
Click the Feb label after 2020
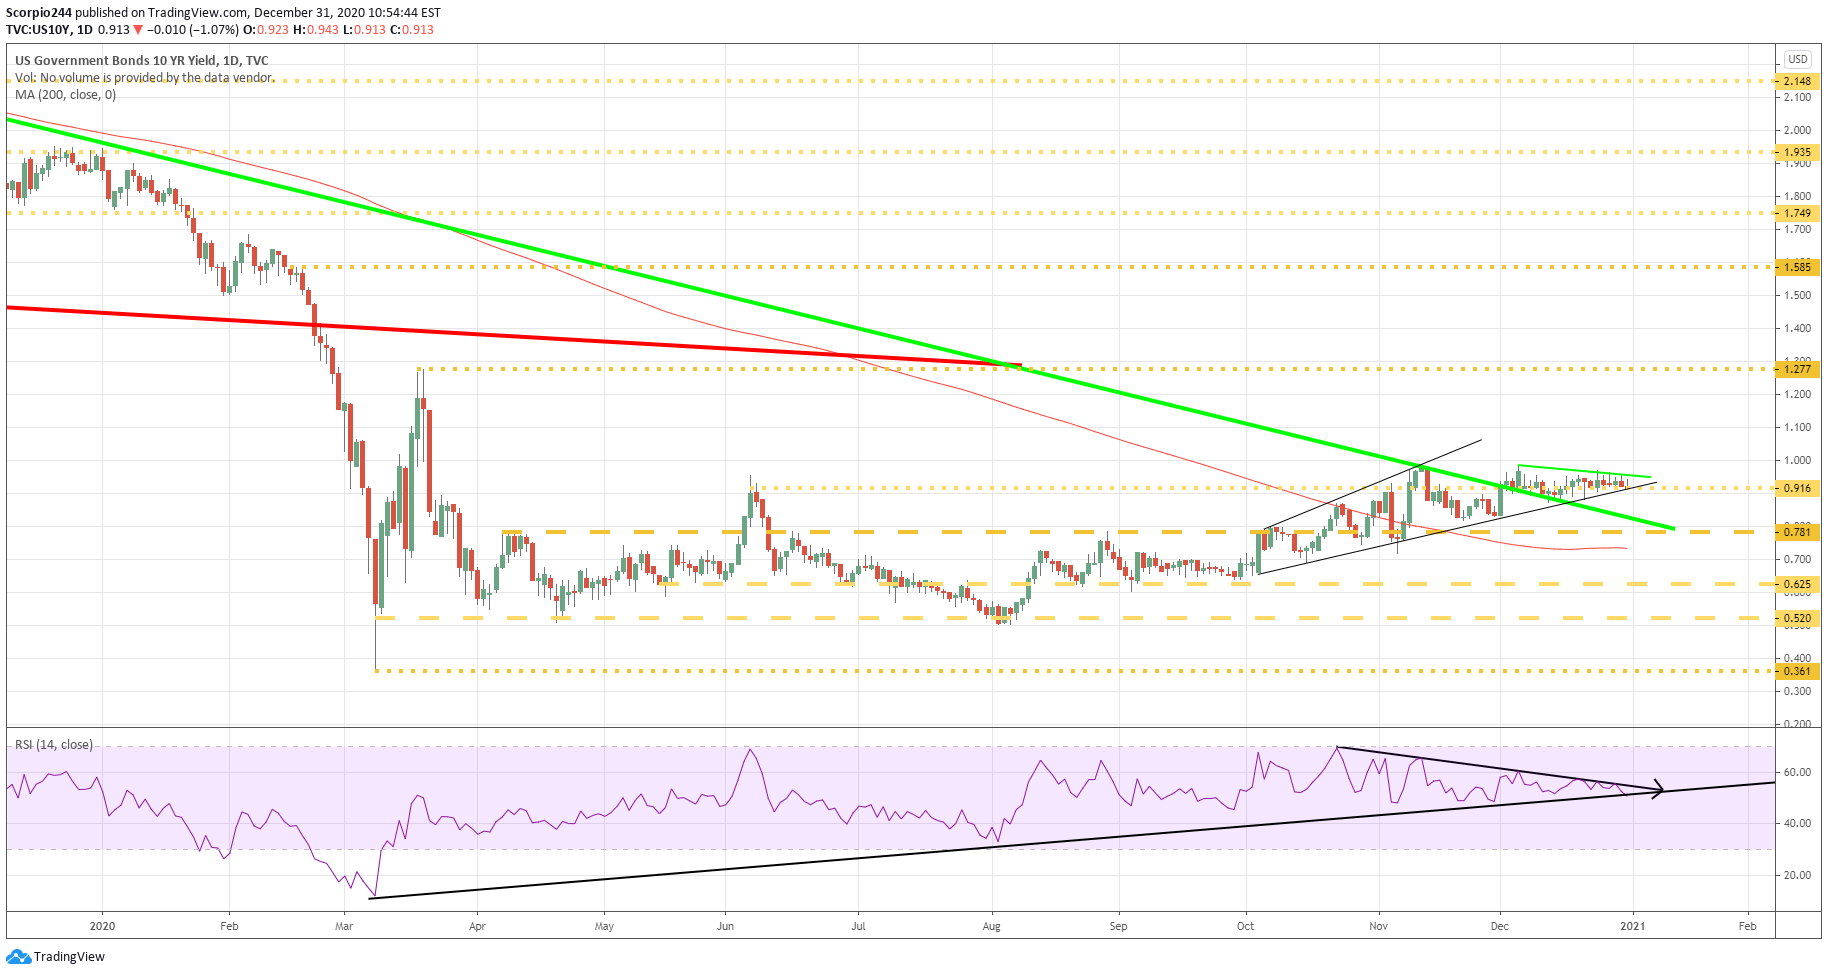coord(229,926)
